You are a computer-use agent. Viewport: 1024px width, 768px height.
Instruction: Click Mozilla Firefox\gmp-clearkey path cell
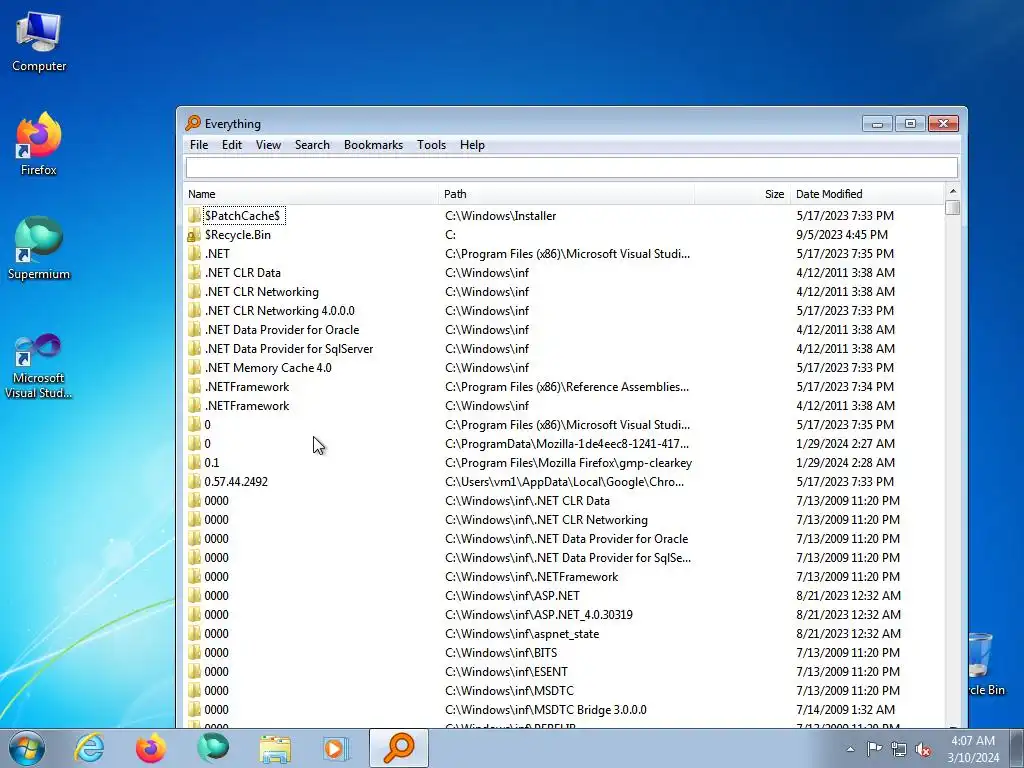[x=568, y=462]
